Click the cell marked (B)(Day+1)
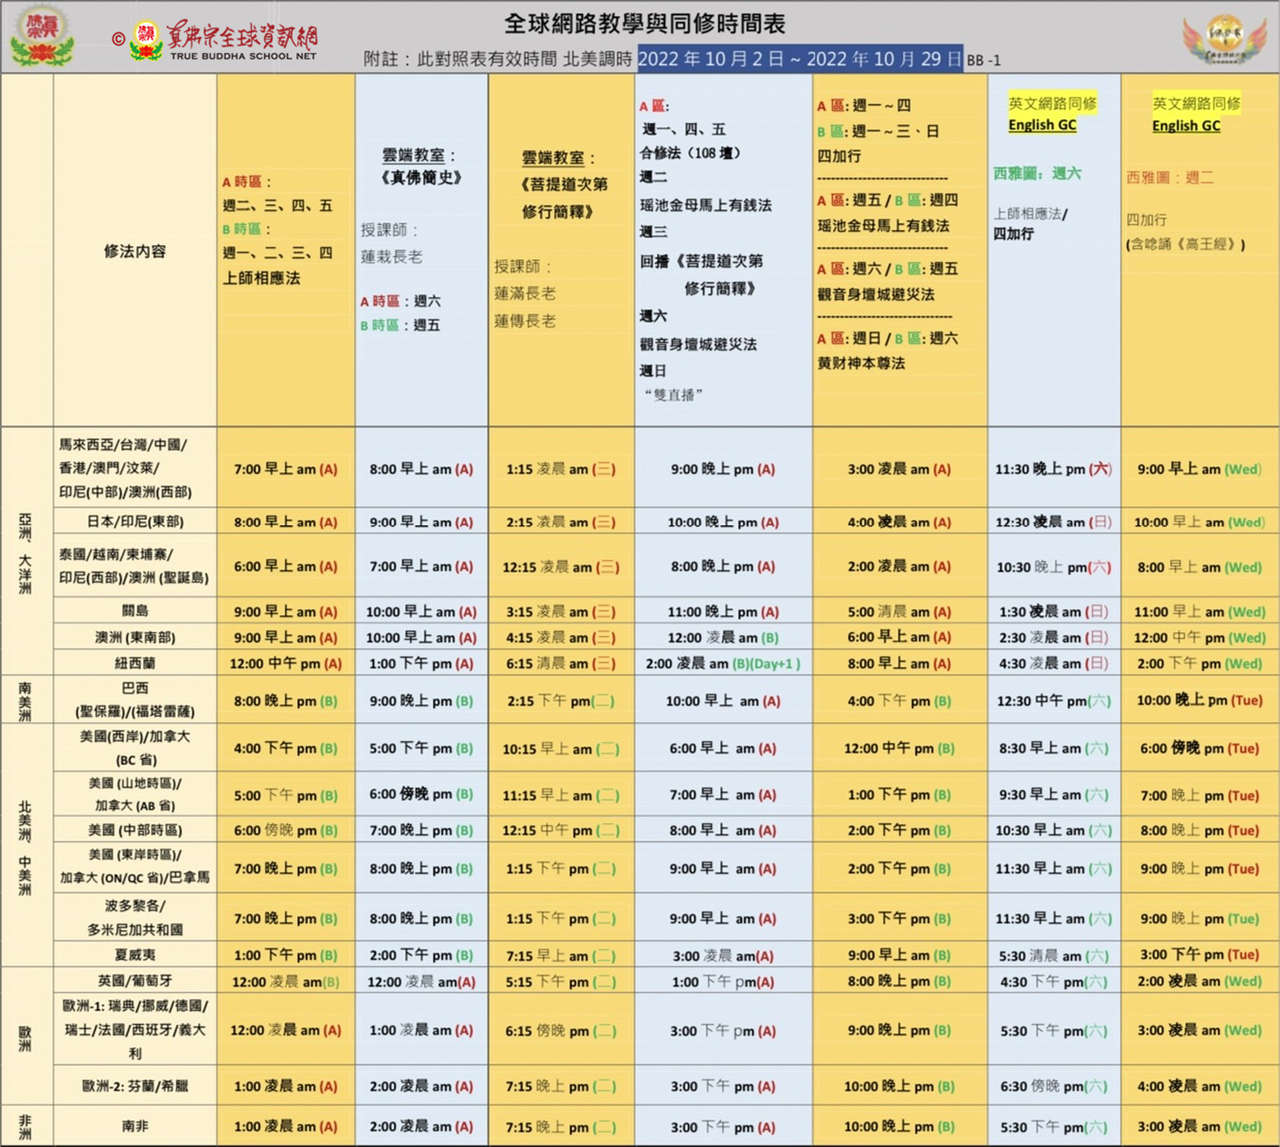The image size is (1280, 1147). [723, 663]
